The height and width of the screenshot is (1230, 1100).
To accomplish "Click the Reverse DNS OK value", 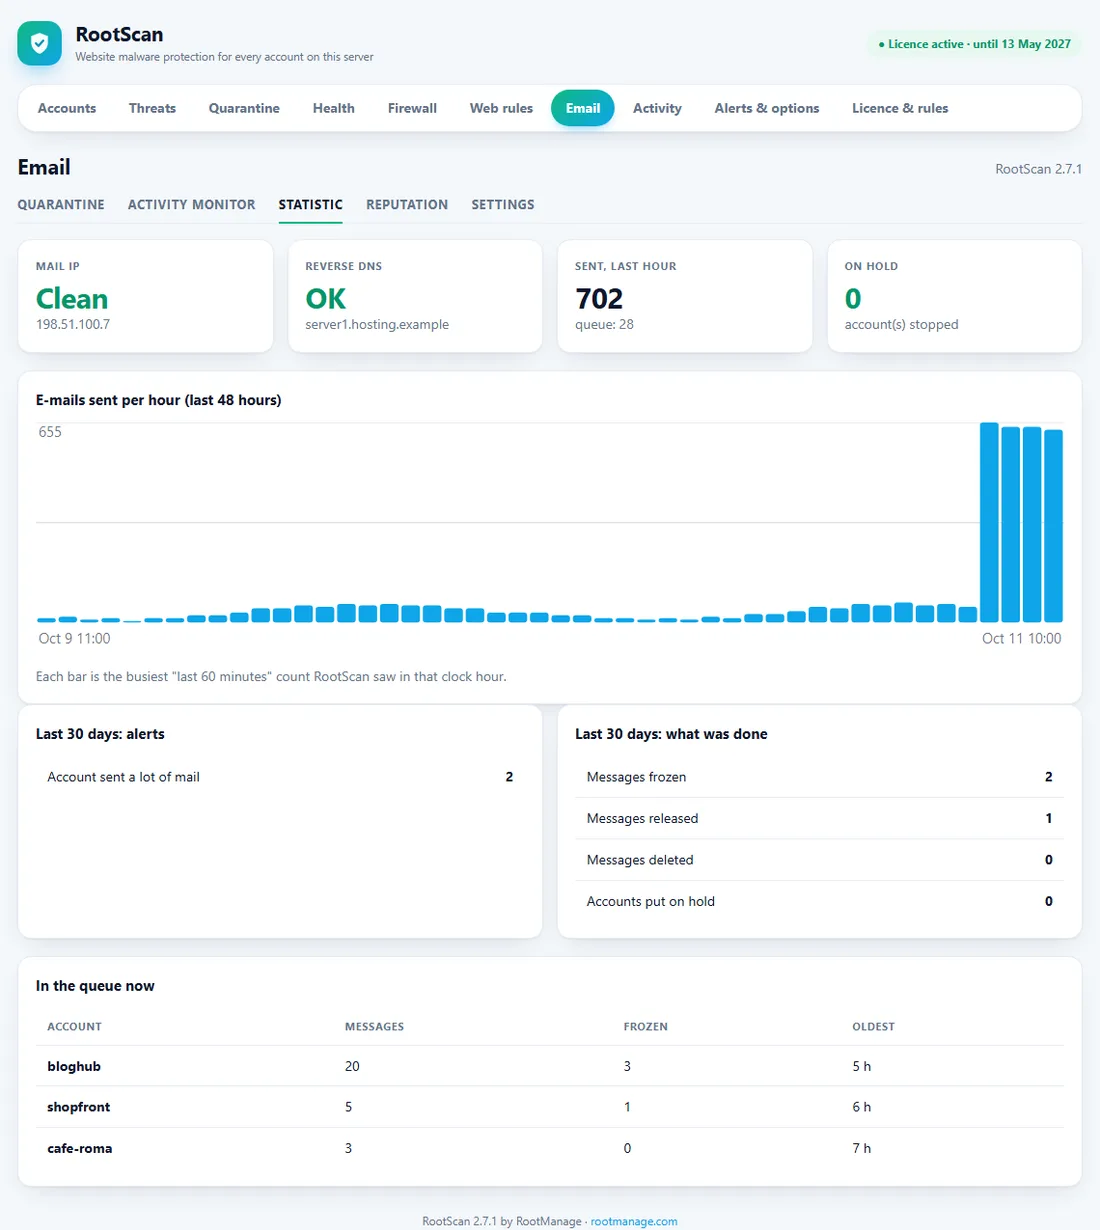I will tap(326, 299).
